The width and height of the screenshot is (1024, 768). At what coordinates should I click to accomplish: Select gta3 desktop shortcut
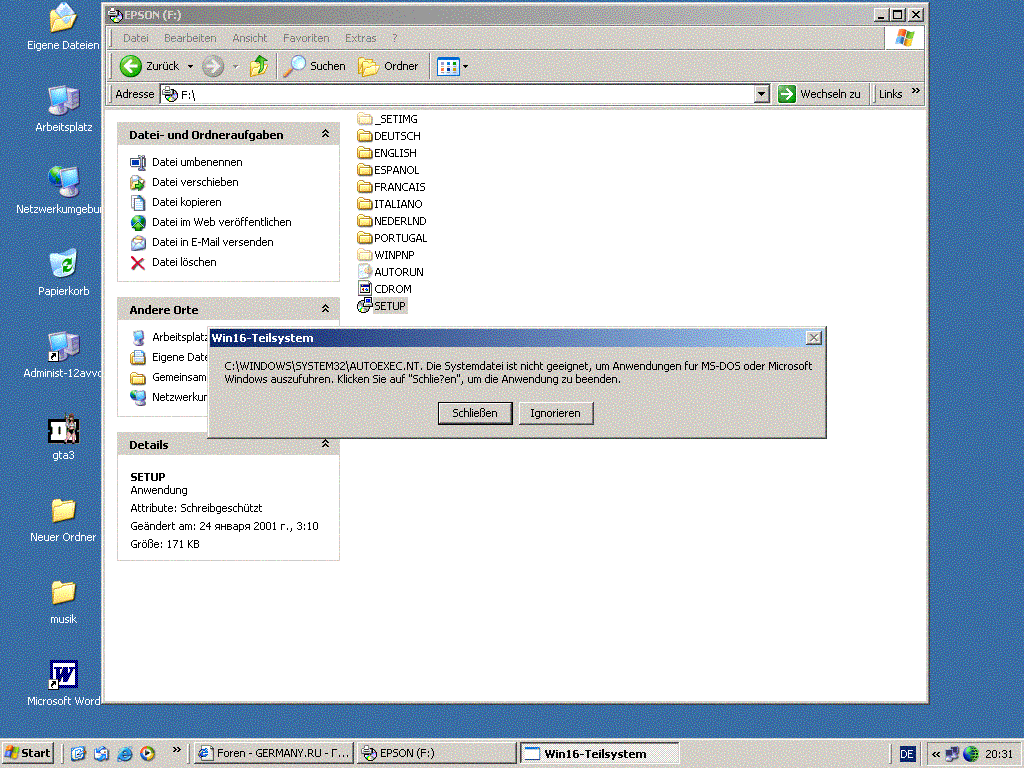tap(63, 429)
